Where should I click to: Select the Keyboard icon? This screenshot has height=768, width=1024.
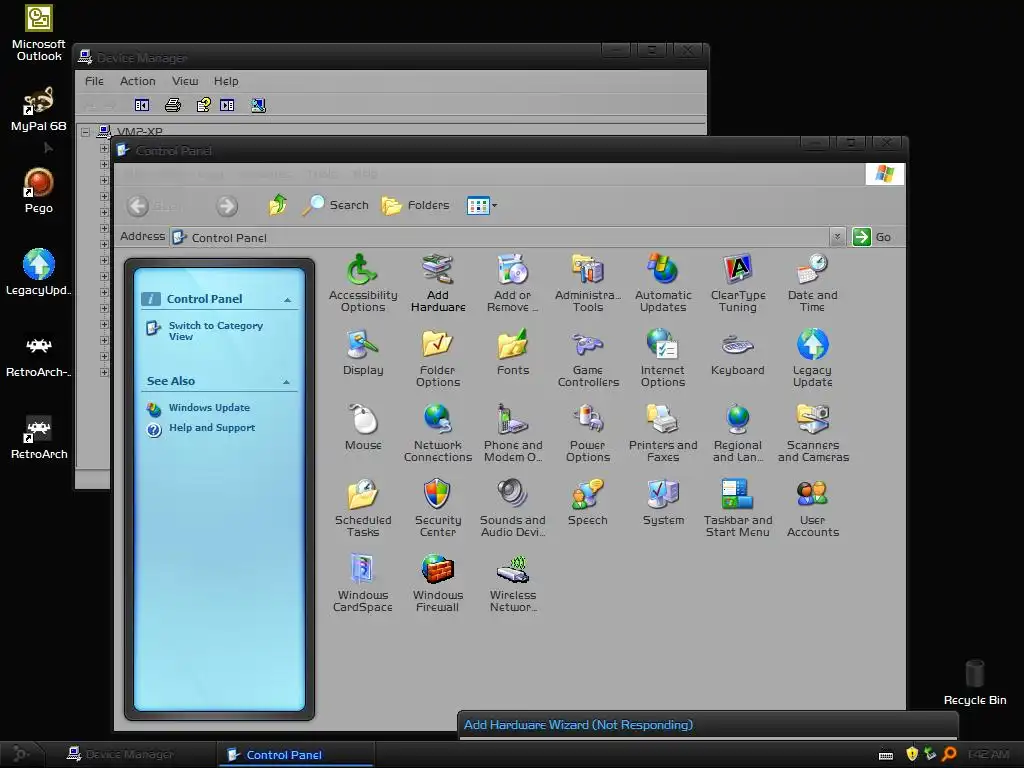[x=738, y=353]
